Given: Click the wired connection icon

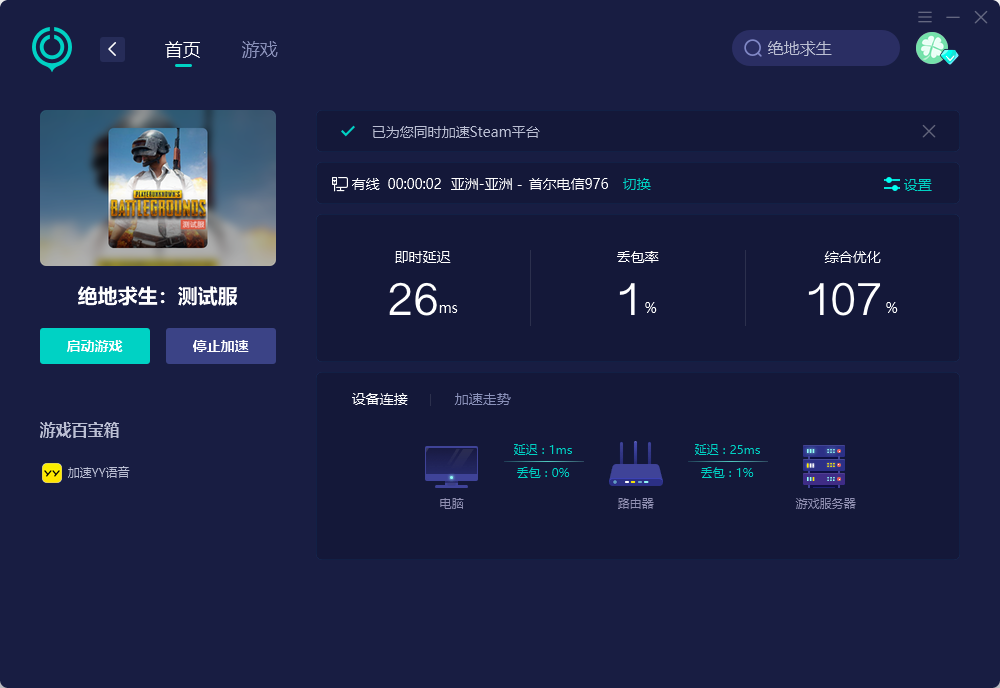Looking at the screenshot, I should pyautogui.click(x=339, y=184).
